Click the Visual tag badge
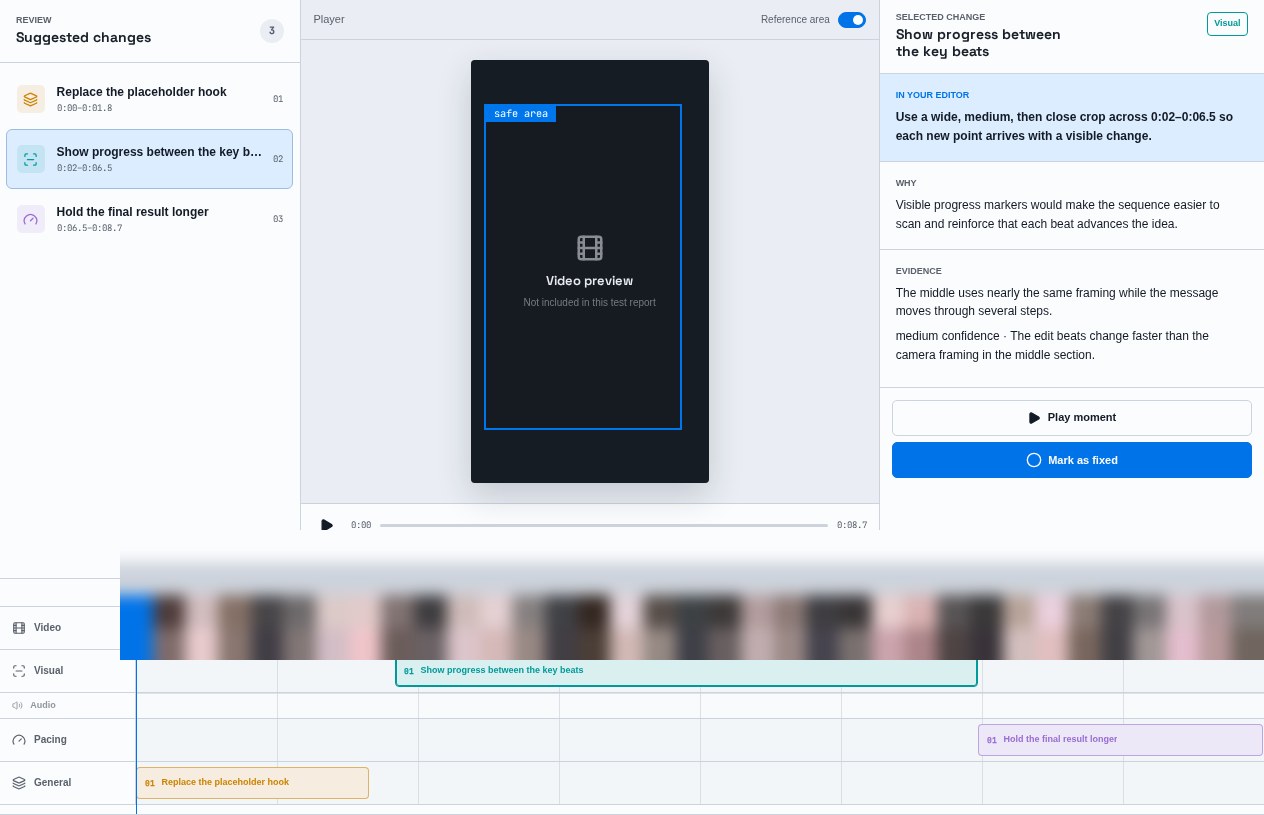Screen dimensions: 1264x815 (x=1227, y=24)
